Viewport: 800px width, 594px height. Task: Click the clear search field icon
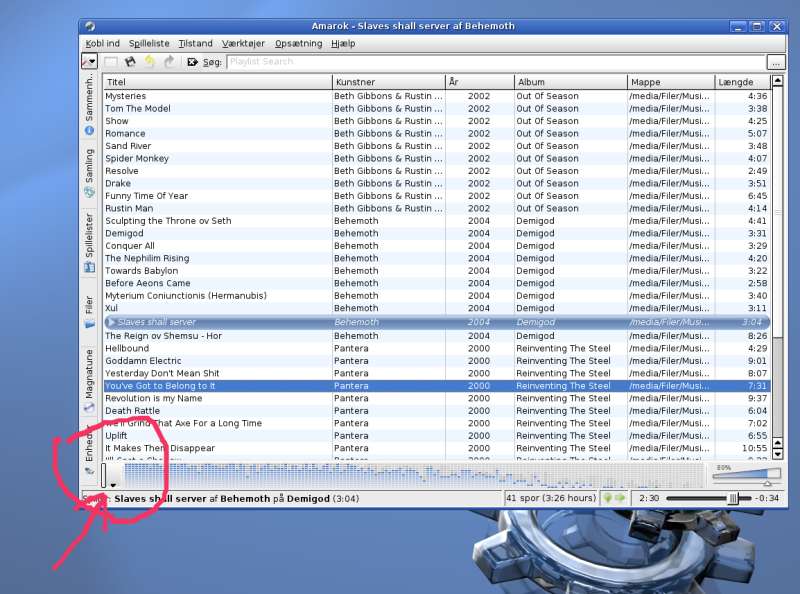coord(192,62)
